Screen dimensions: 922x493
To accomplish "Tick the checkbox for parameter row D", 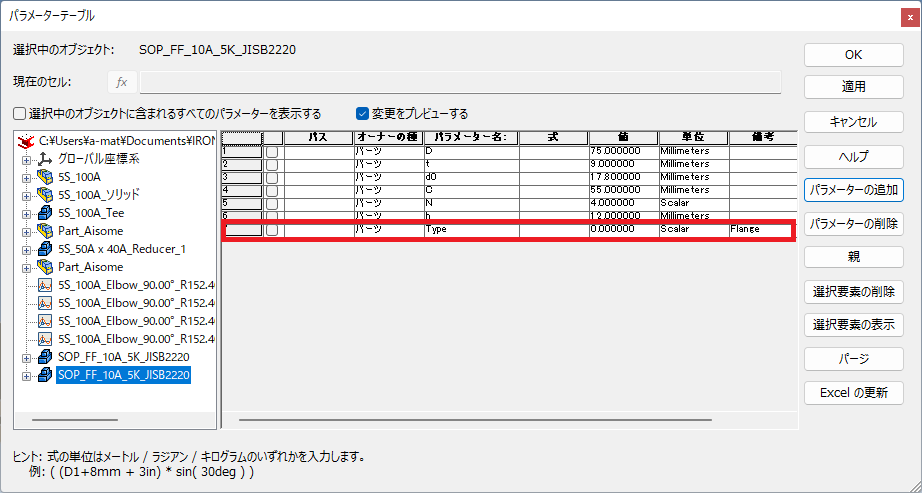I will click(272, 150).
